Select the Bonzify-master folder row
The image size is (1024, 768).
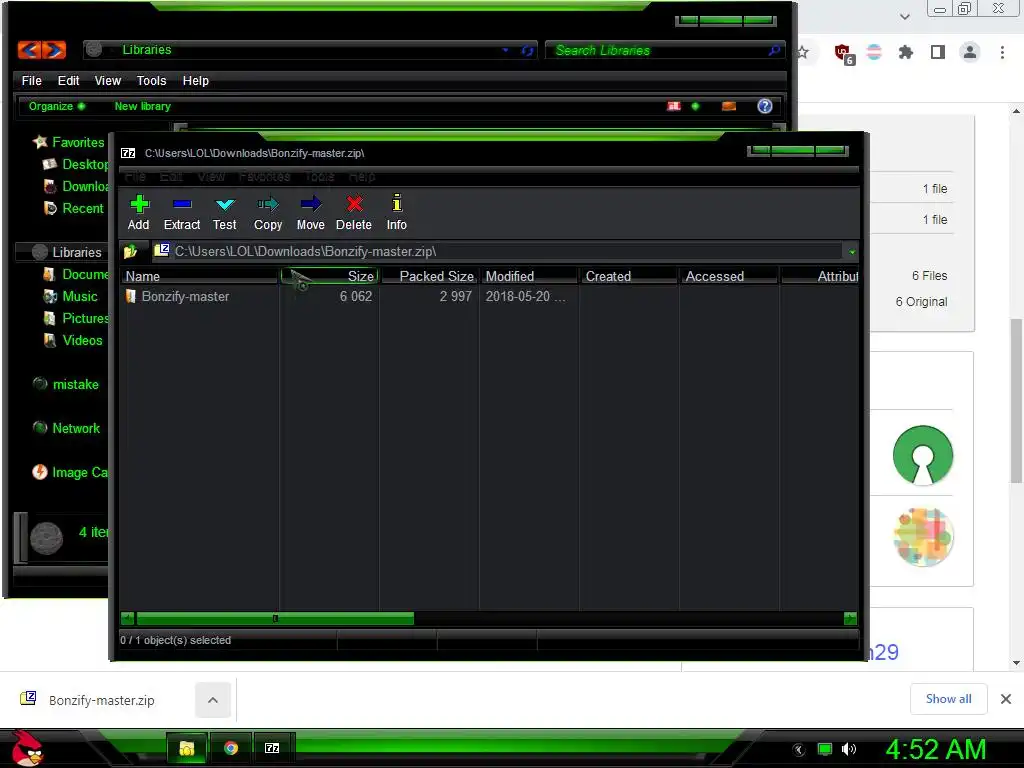click(x=178, y=296)
